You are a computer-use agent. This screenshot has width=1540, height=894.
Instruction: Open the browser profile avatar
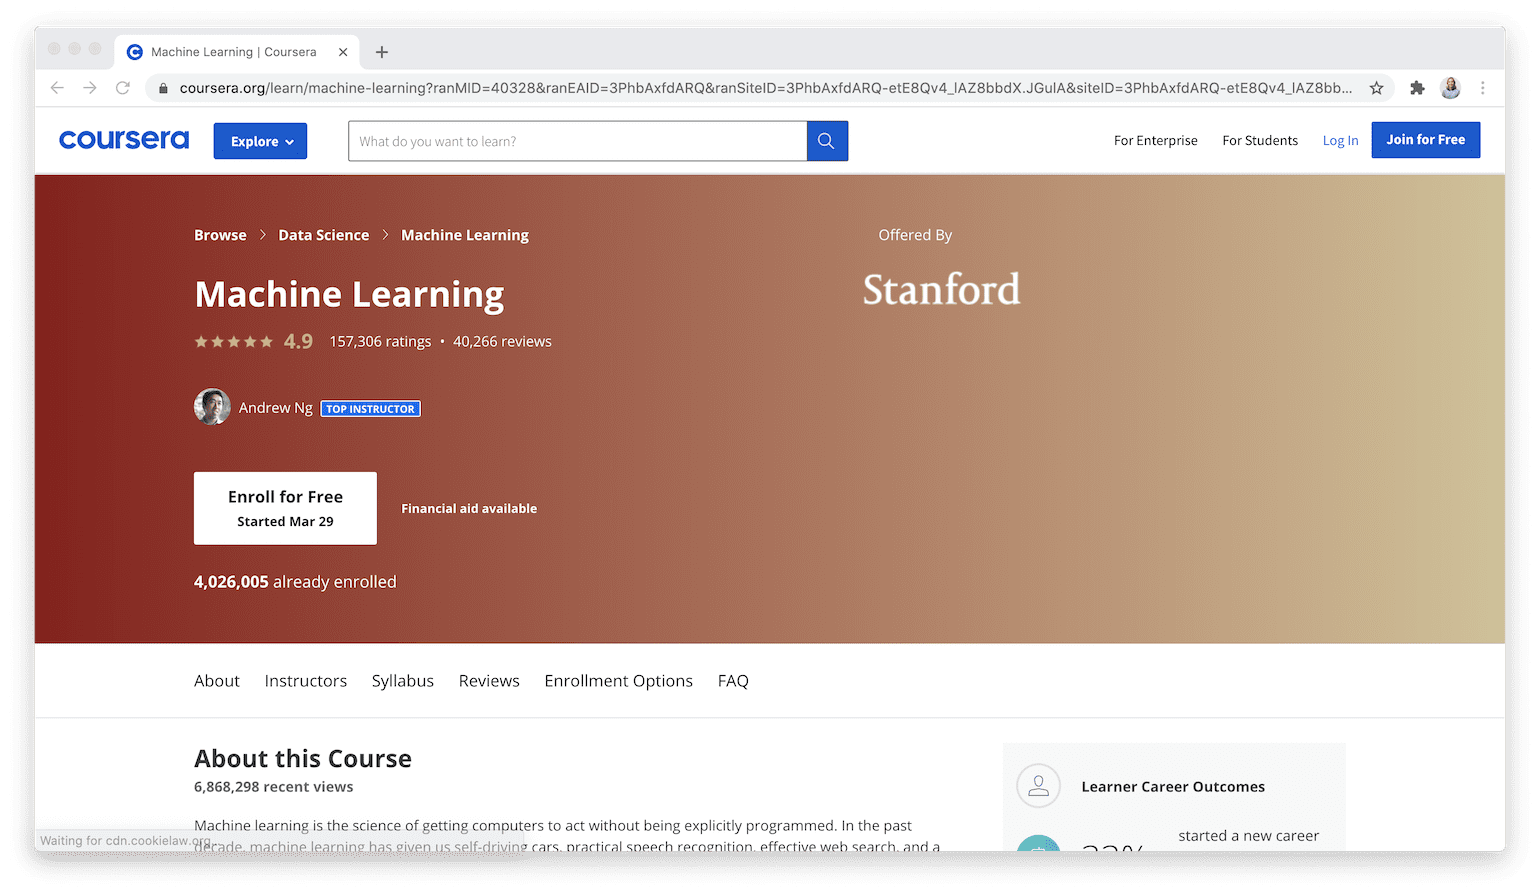click(1450, 88)
